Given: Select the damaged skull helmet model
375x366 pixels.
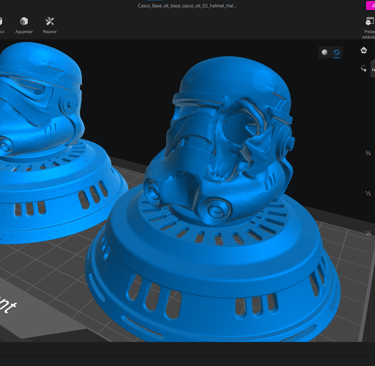Looking at the screenshot, I should (219, 140).
